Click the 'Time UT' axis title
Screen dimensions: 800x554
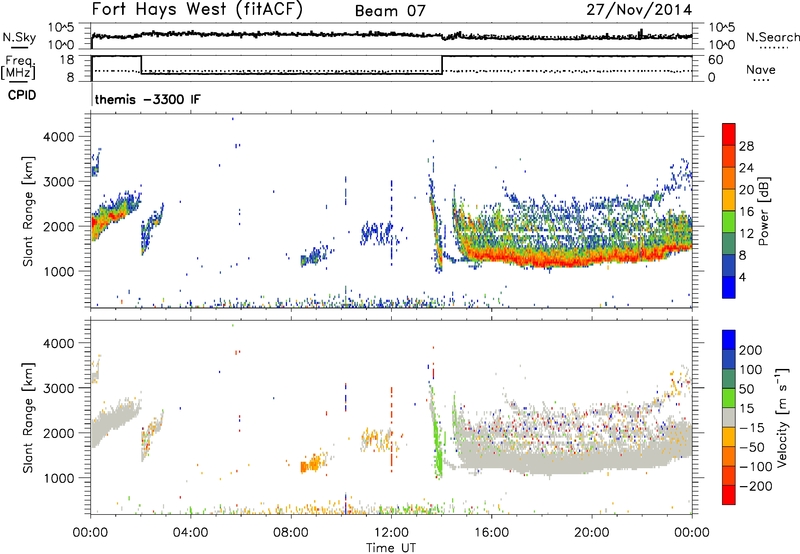click(x=391, y=548)
